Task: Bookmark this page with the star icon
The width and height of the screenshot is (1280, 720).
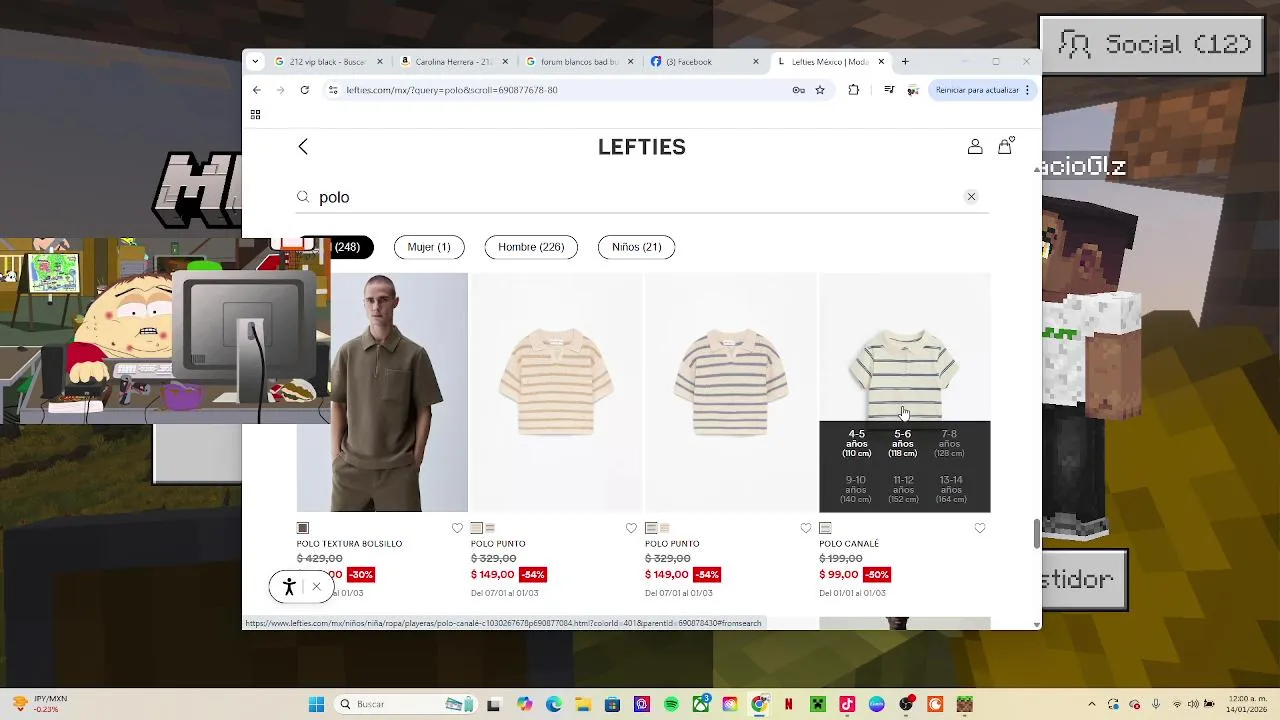Action: point(820,90)
